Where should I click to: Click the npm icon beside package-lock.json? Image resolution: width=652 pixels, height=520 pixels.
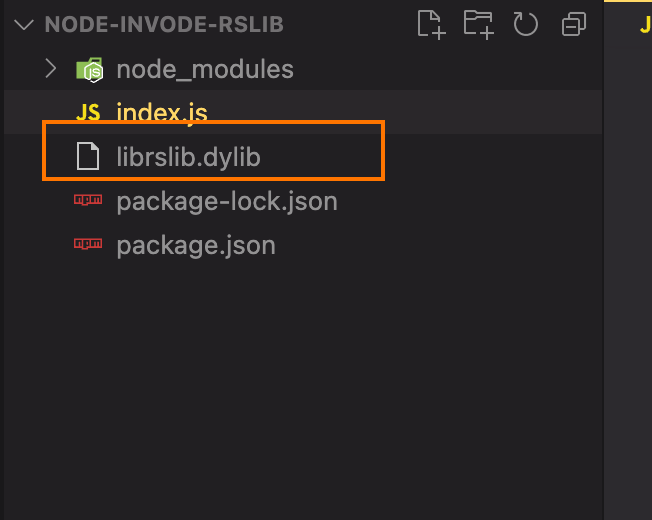[88, 200]
